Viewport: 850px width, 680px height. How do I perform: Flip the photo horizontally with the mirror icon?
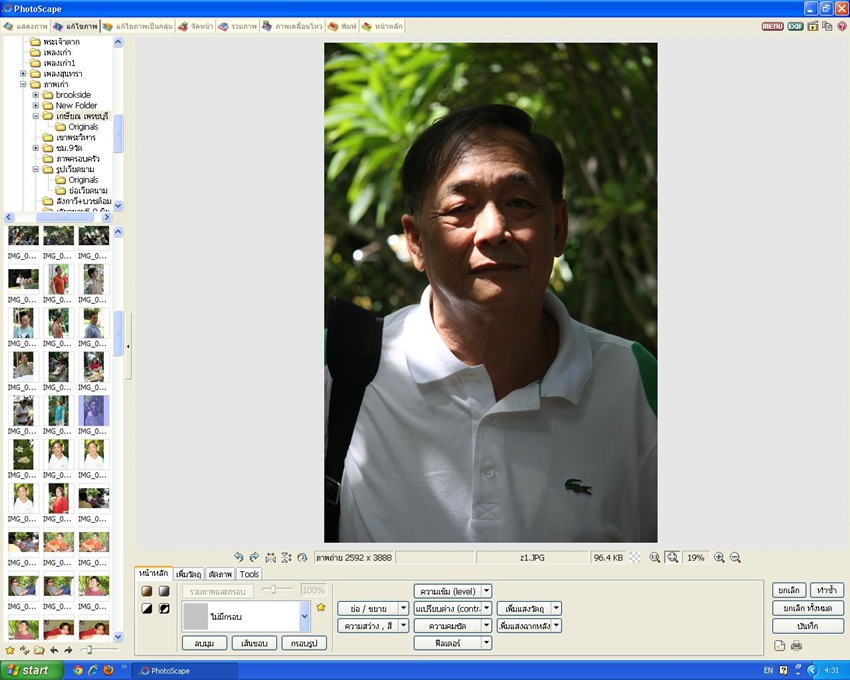pyautogui.click(x=271, y=557)
